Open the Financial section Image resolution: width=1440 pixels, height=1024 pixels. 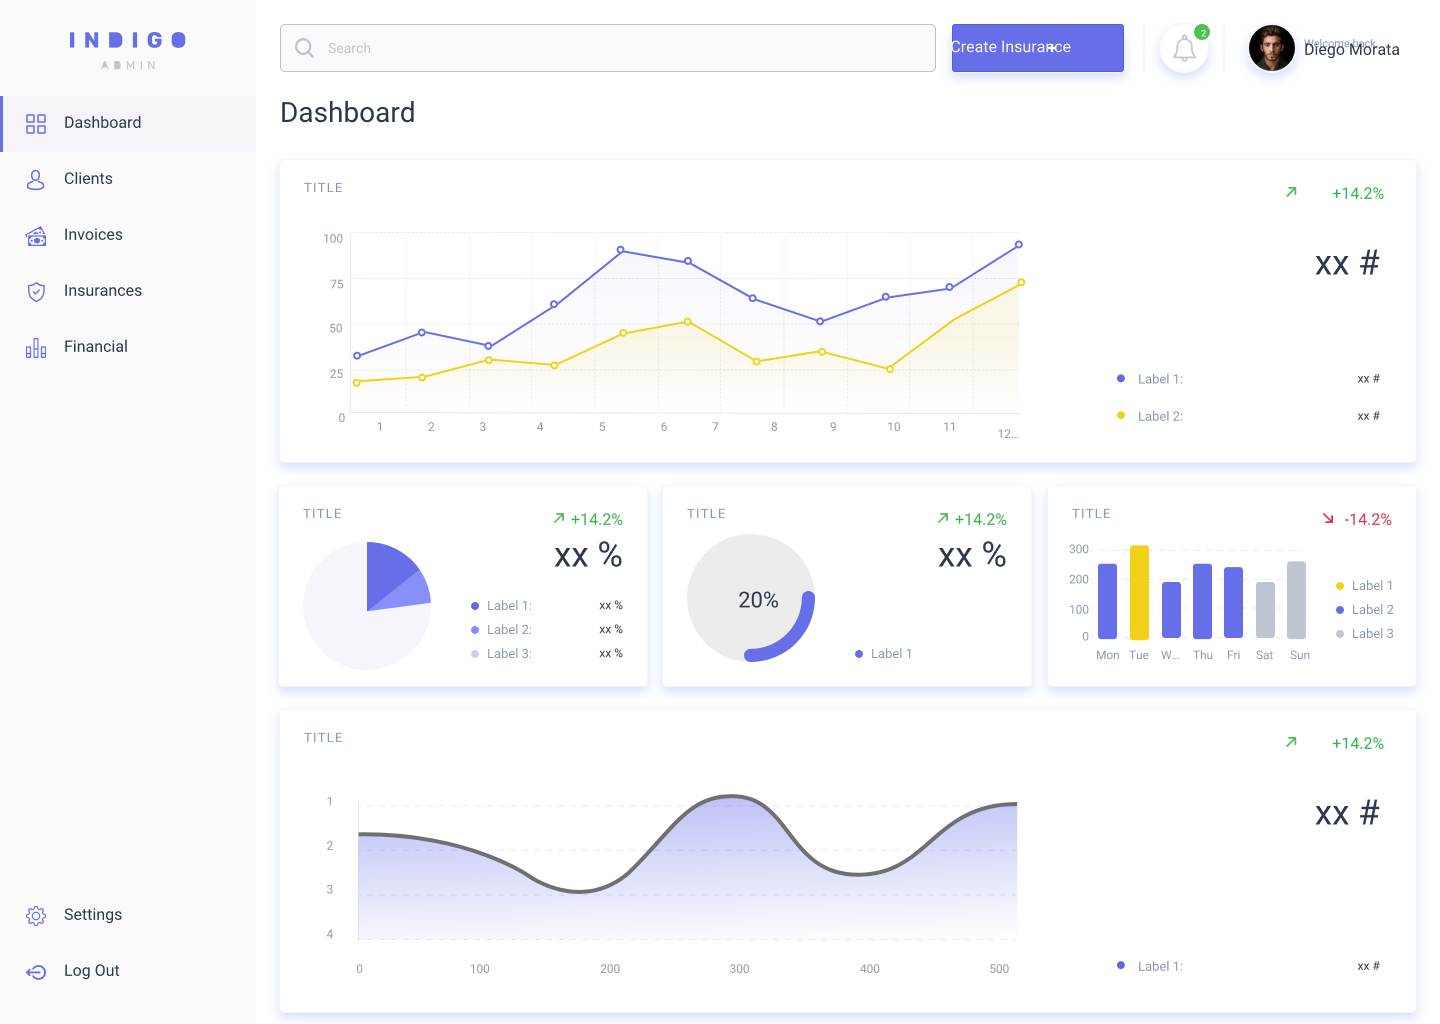pyautogui.click(x=128, y=347)
